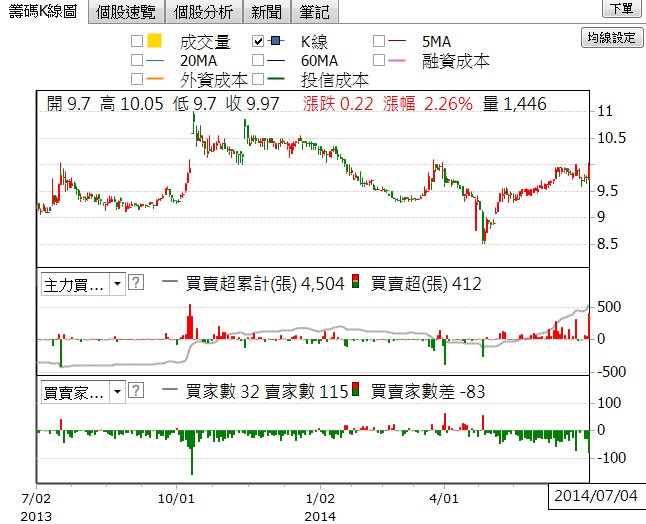
Task: Open the 個股分析 tab
Action: [204, 12]
